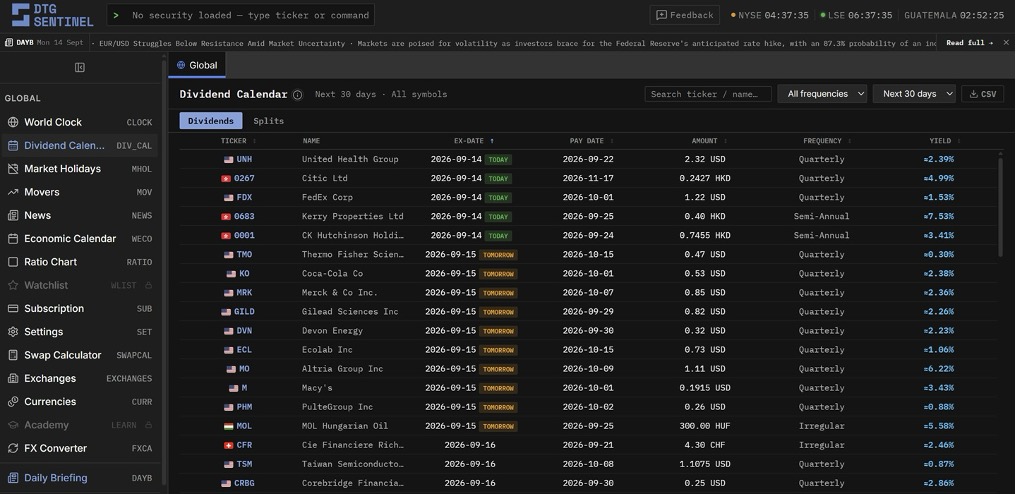Click the LSE clock display

(856, 15)
